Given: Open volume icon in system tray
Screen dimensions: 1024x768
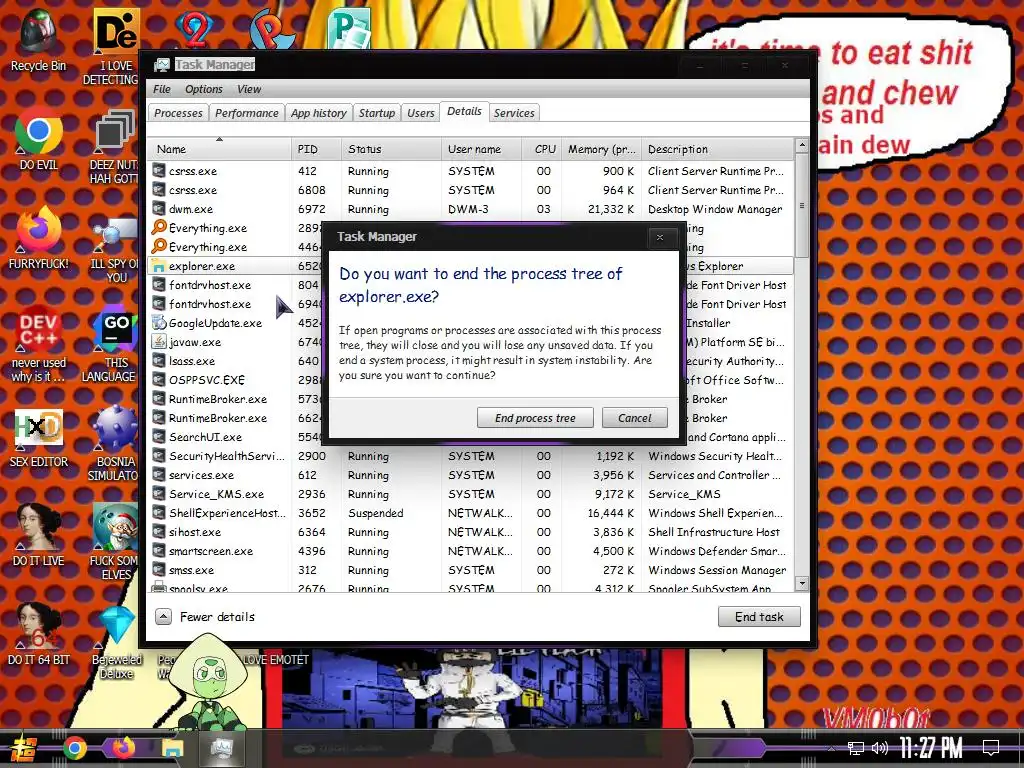Looking at the screenshot, I should 880,748.
